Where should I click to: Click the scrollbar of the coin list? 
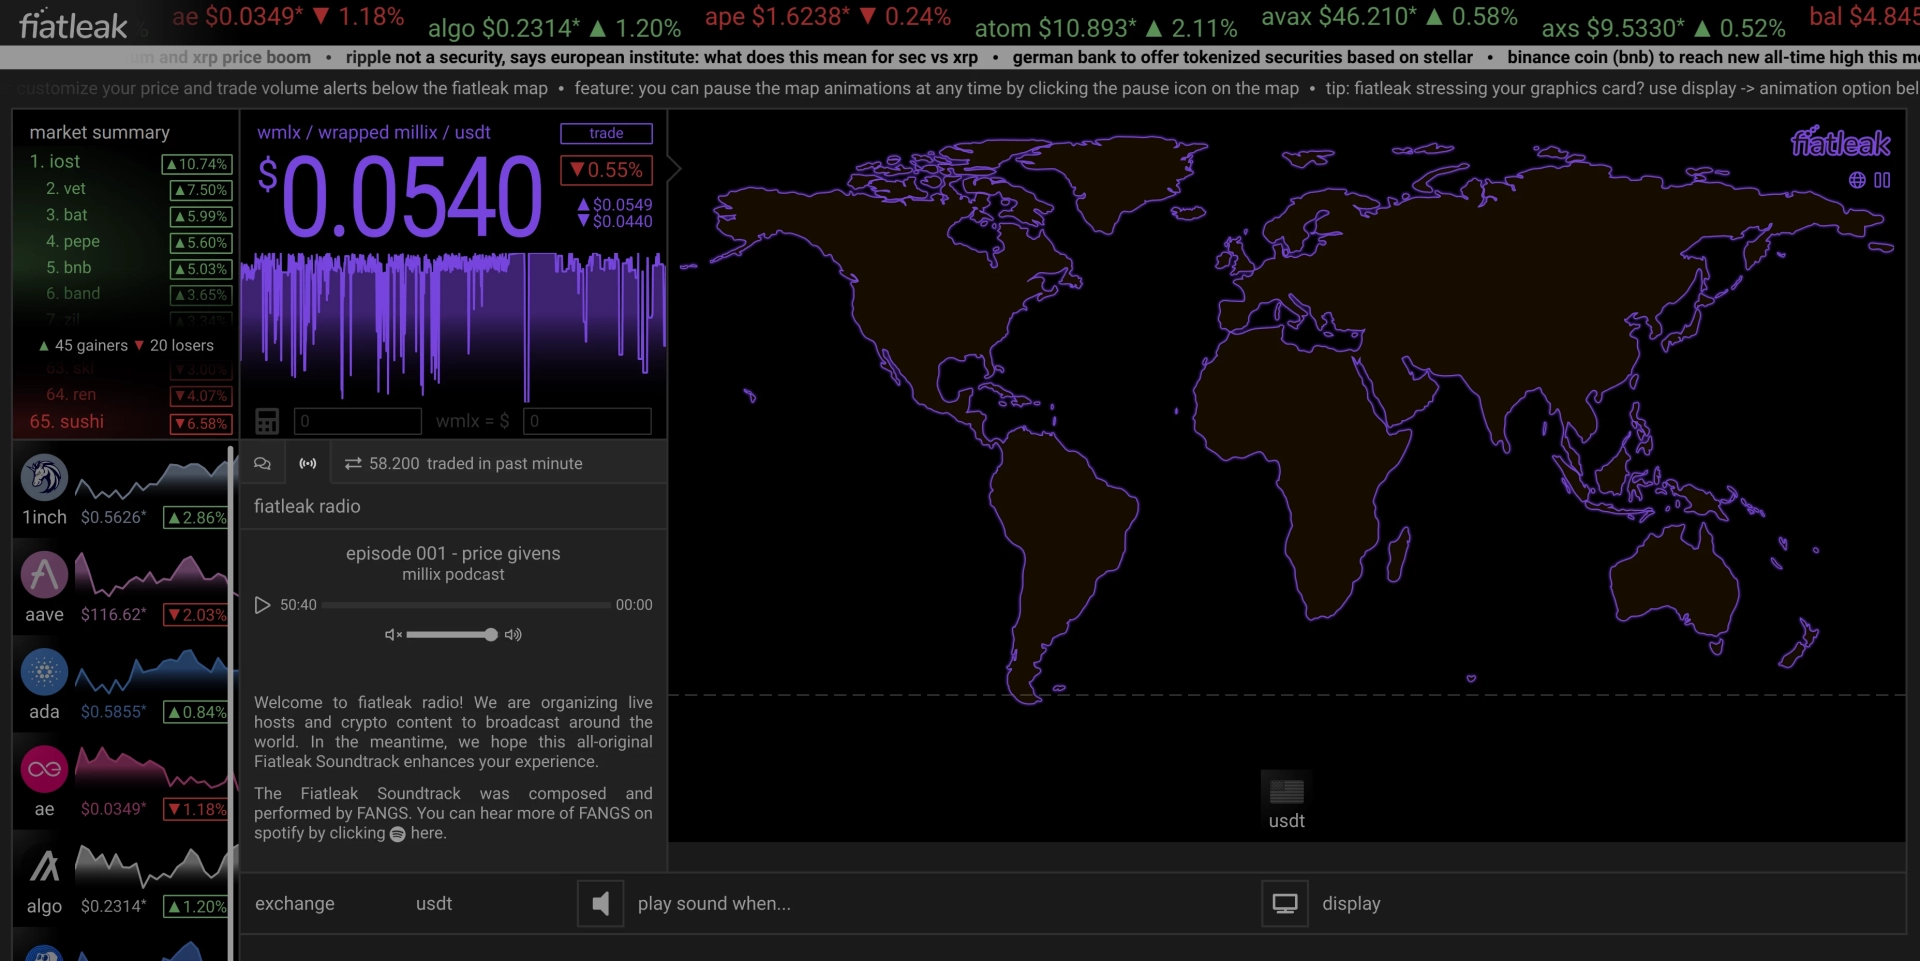point(232,703)
